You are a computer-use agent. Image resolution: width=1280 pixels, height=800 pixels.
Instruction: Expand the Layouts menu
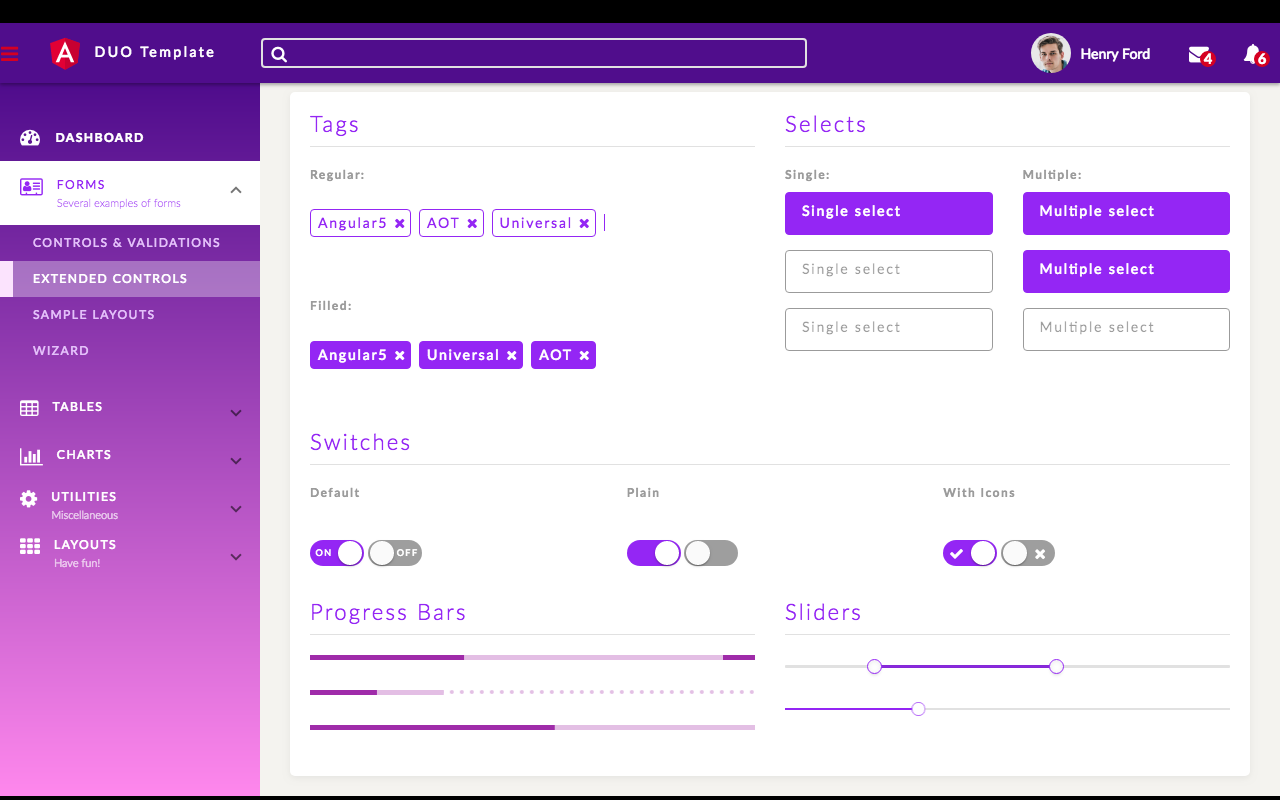pyautogui.click(x=236, y=557)
